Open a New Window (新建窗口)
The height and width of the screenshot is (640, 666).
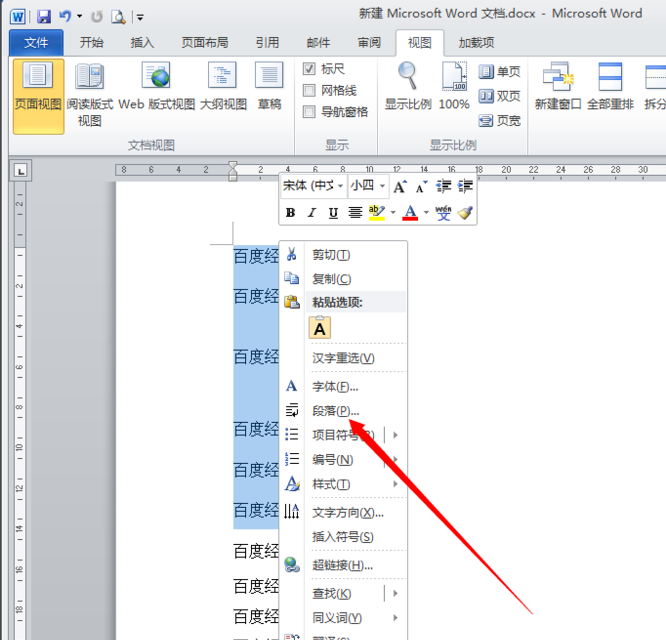click(x=558, y=87)
